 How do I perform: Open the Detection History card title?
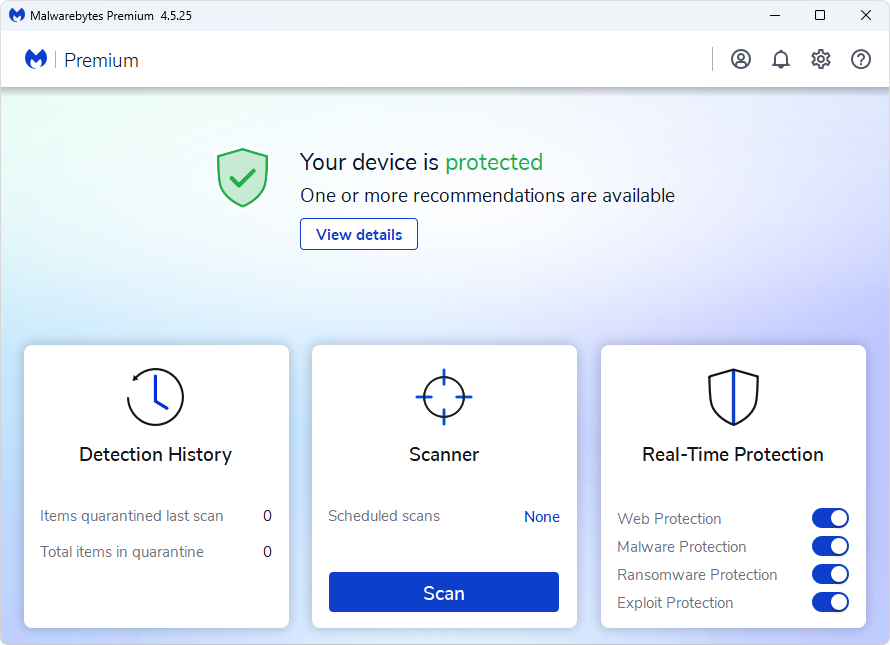155,455
